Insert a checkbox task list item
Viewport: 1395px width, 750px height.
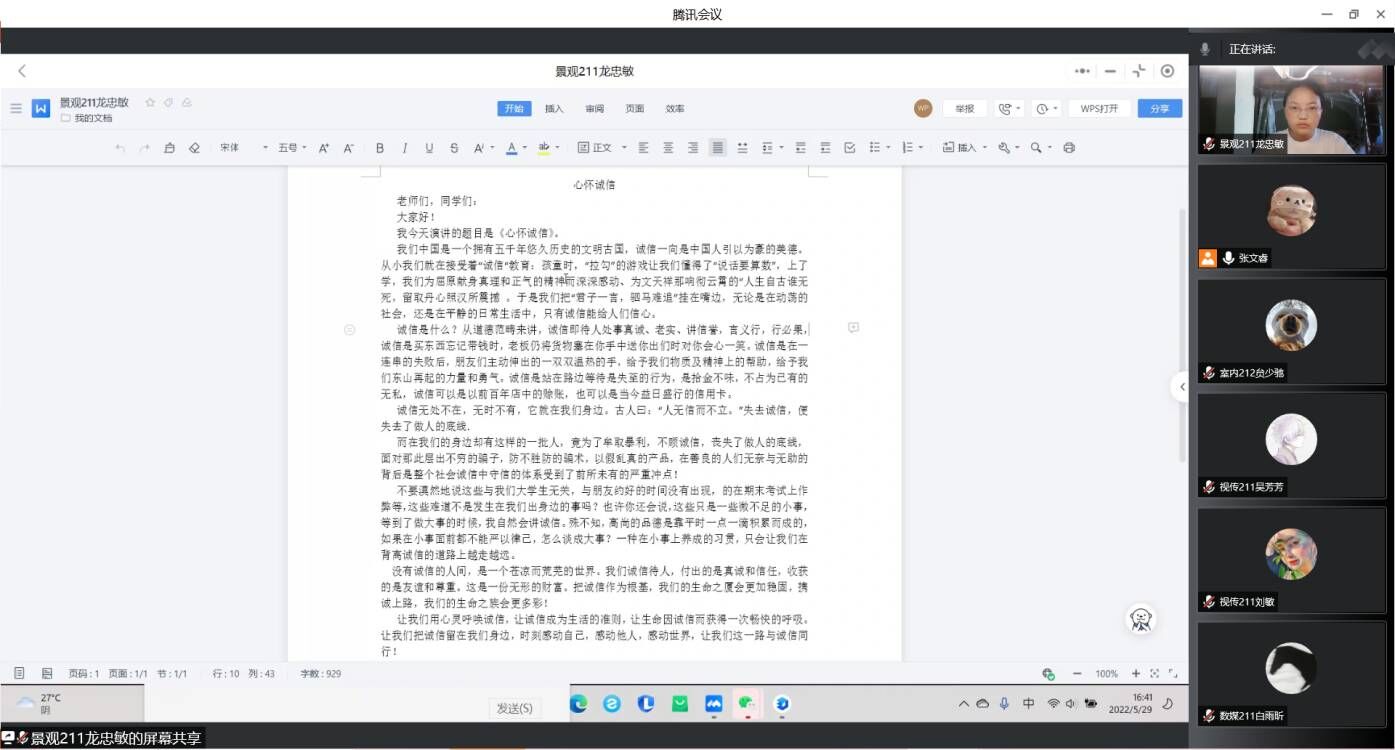(x=850, y=148)
